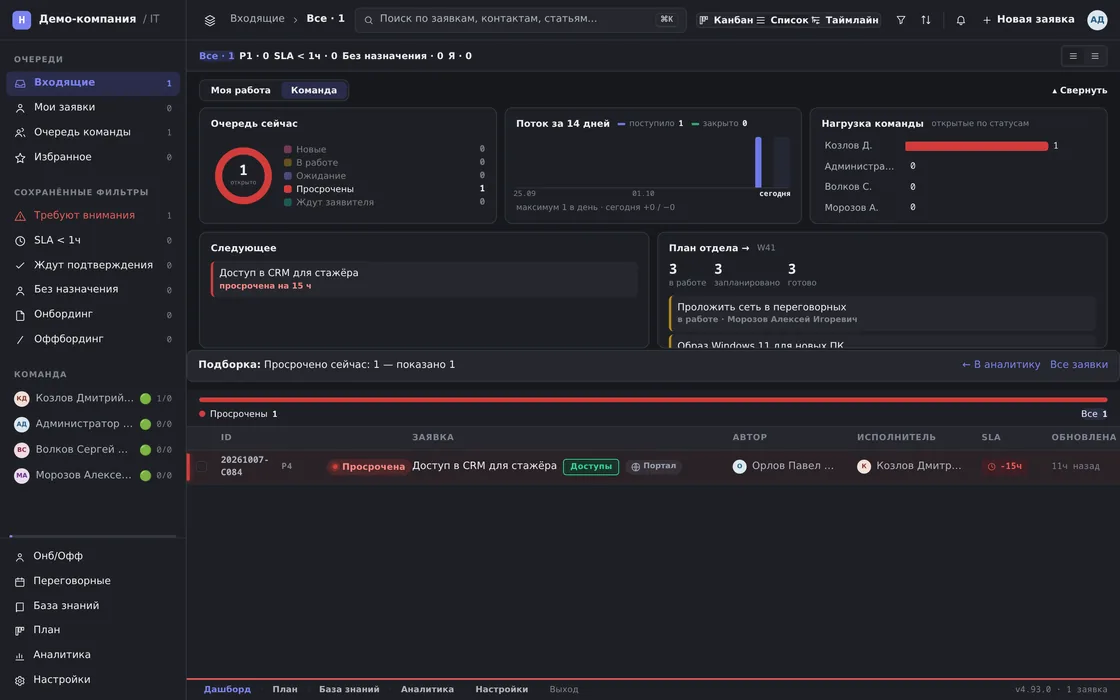The height and width of the screenshot is (700, 1120).
Task: Select the Моя работа tab
Action: pos(241,90)
